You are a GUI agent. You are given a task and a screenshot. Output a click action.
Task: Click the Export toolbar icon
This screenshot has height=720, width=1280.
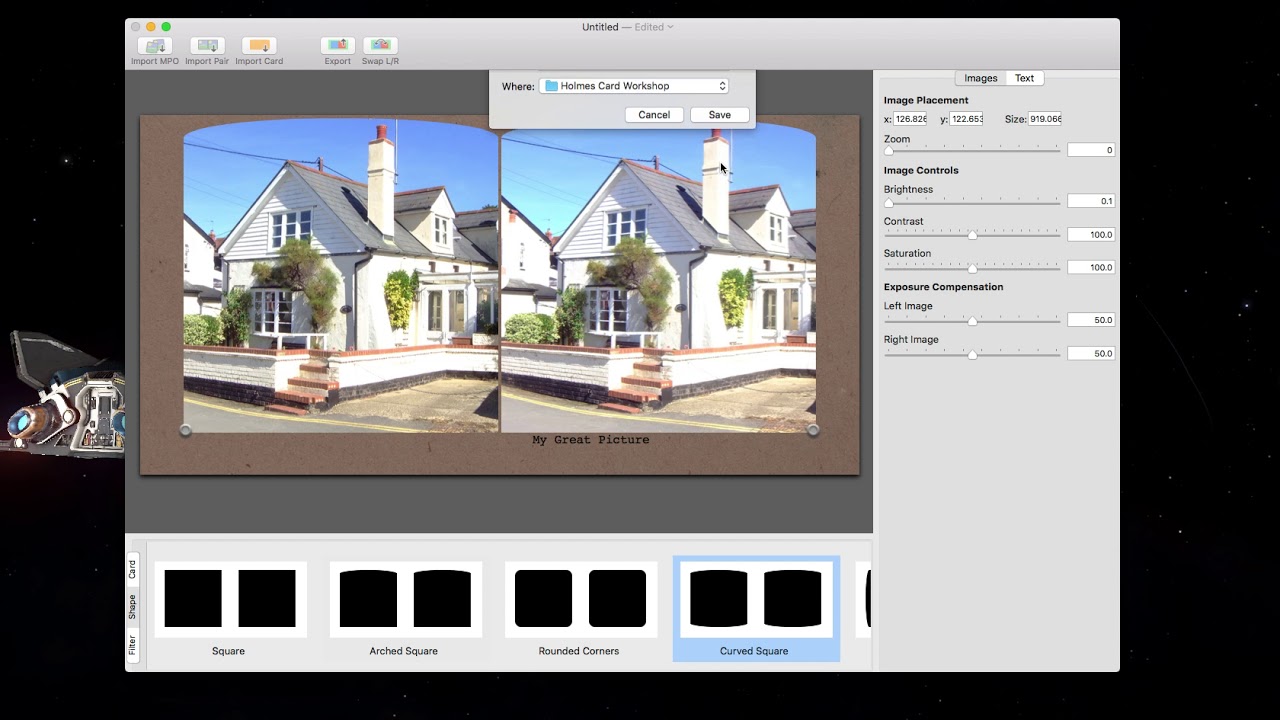[338, 45]
